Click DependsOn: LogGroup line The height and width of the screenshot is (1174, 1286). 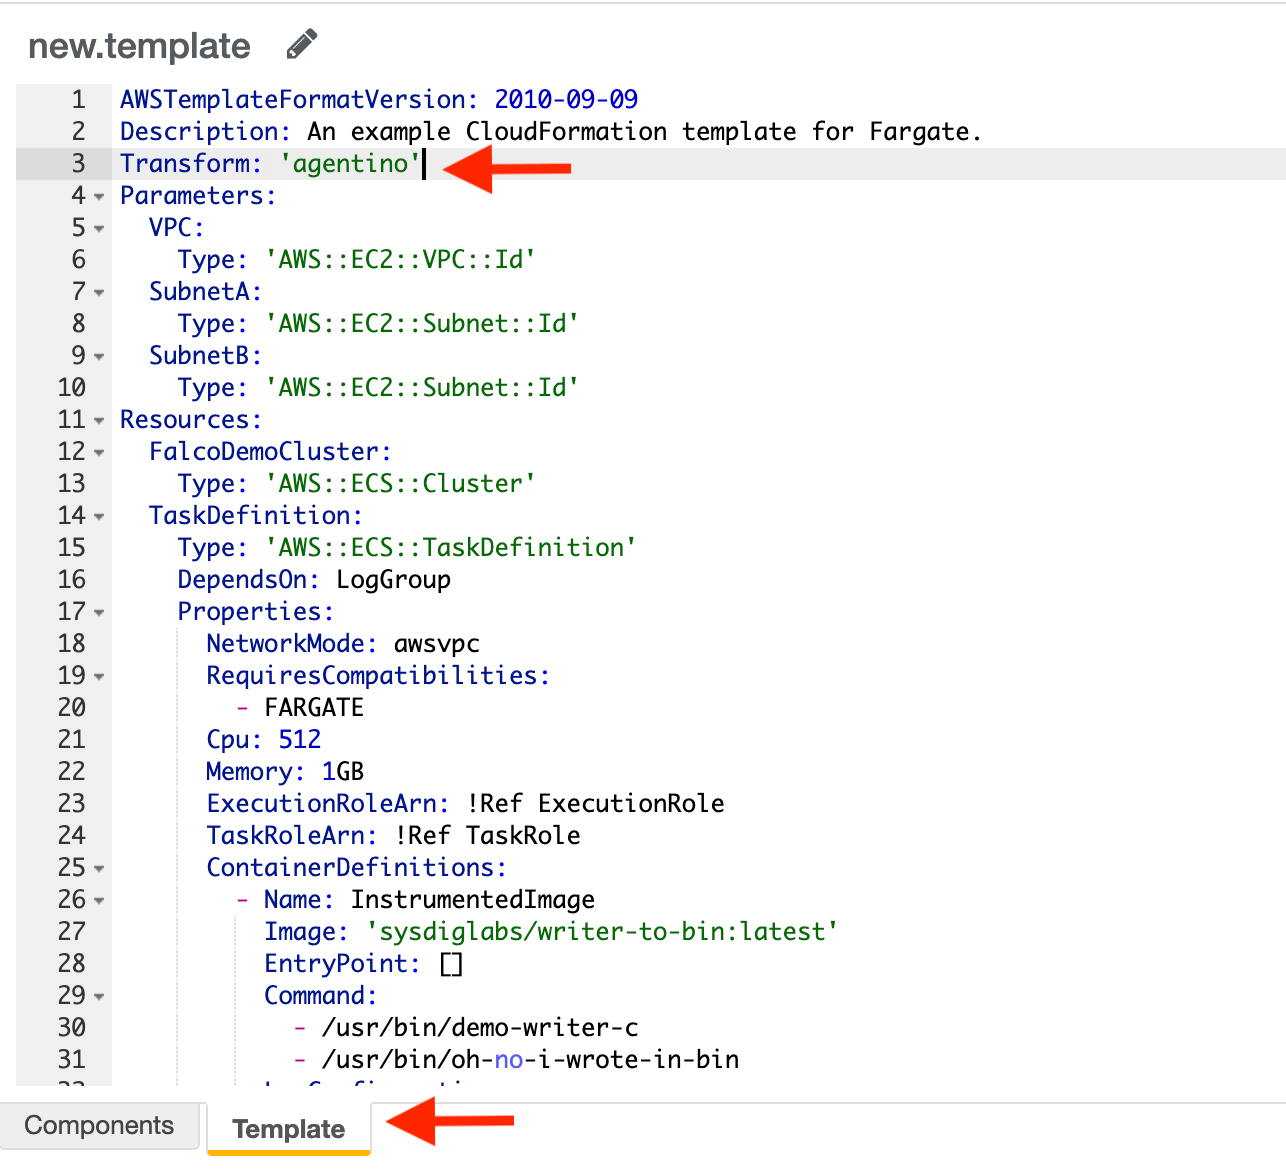coord(314,579)
